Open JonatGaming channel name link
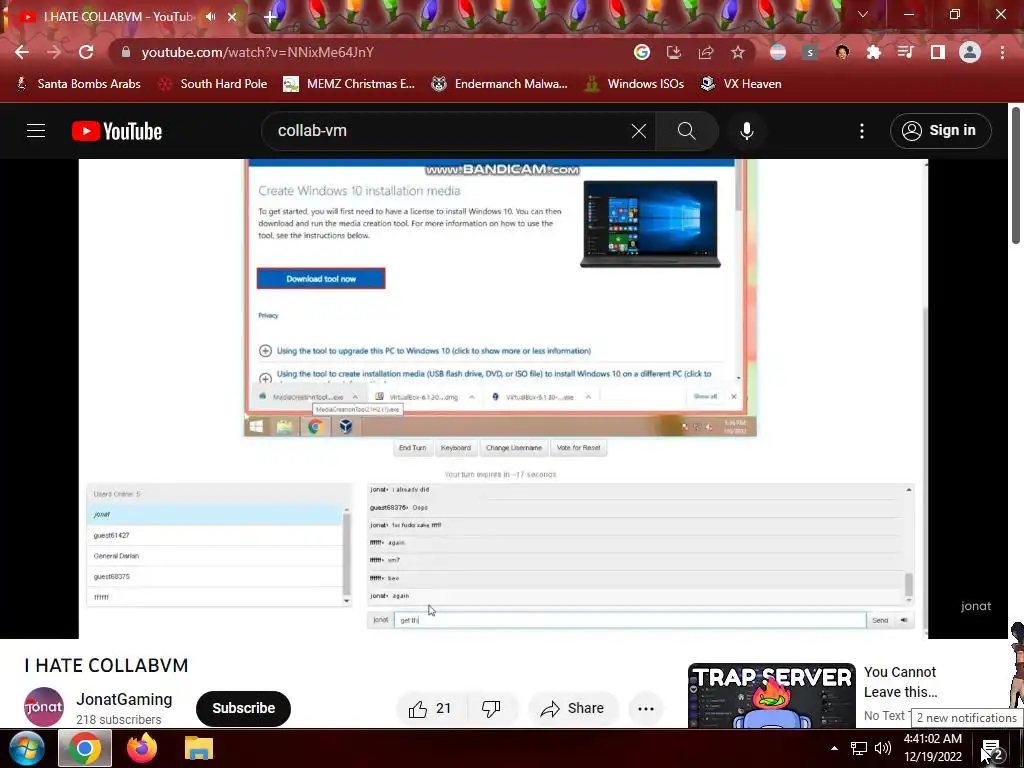Viewport: 1024px width, 768px height. 124,699
